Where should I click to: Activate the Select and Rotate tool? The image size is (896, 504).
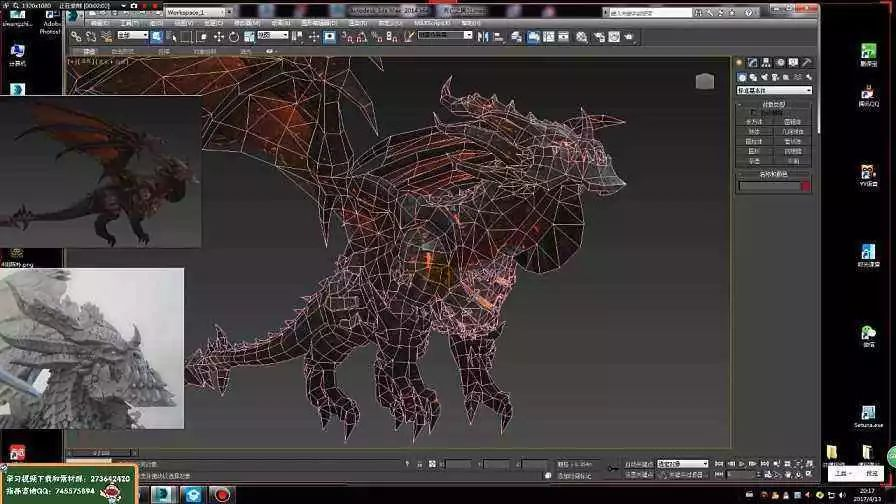click(x=234, y=37)
